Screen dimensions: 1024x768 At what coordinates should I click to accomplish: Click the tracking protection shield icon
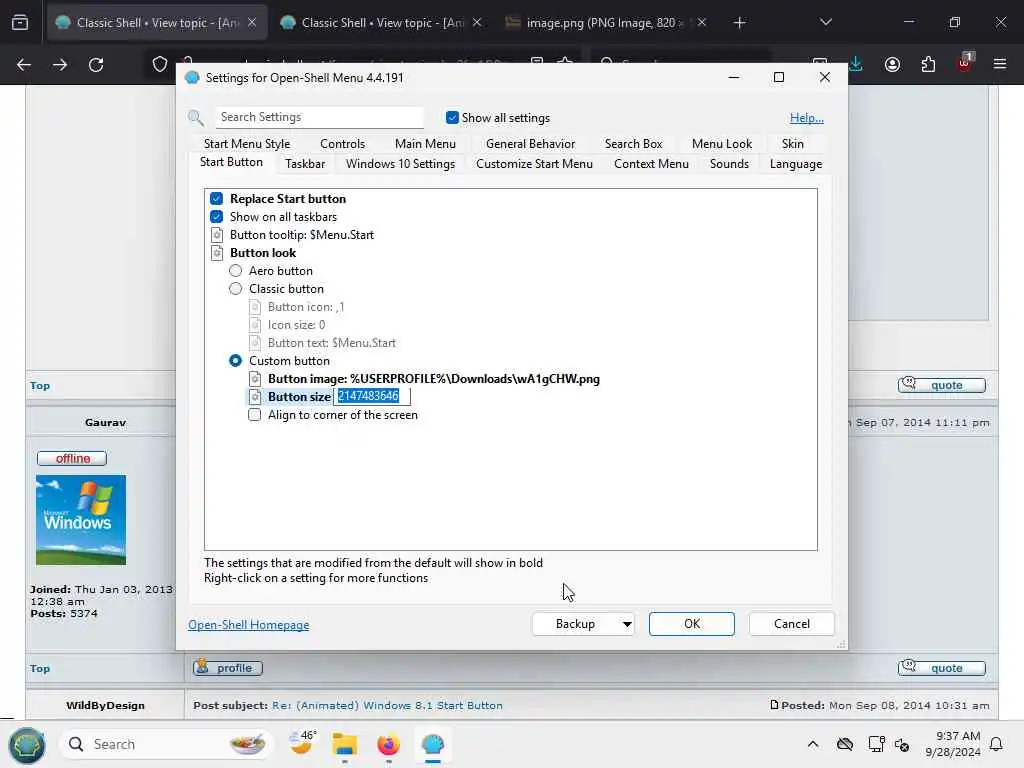(x=159, y=65)
